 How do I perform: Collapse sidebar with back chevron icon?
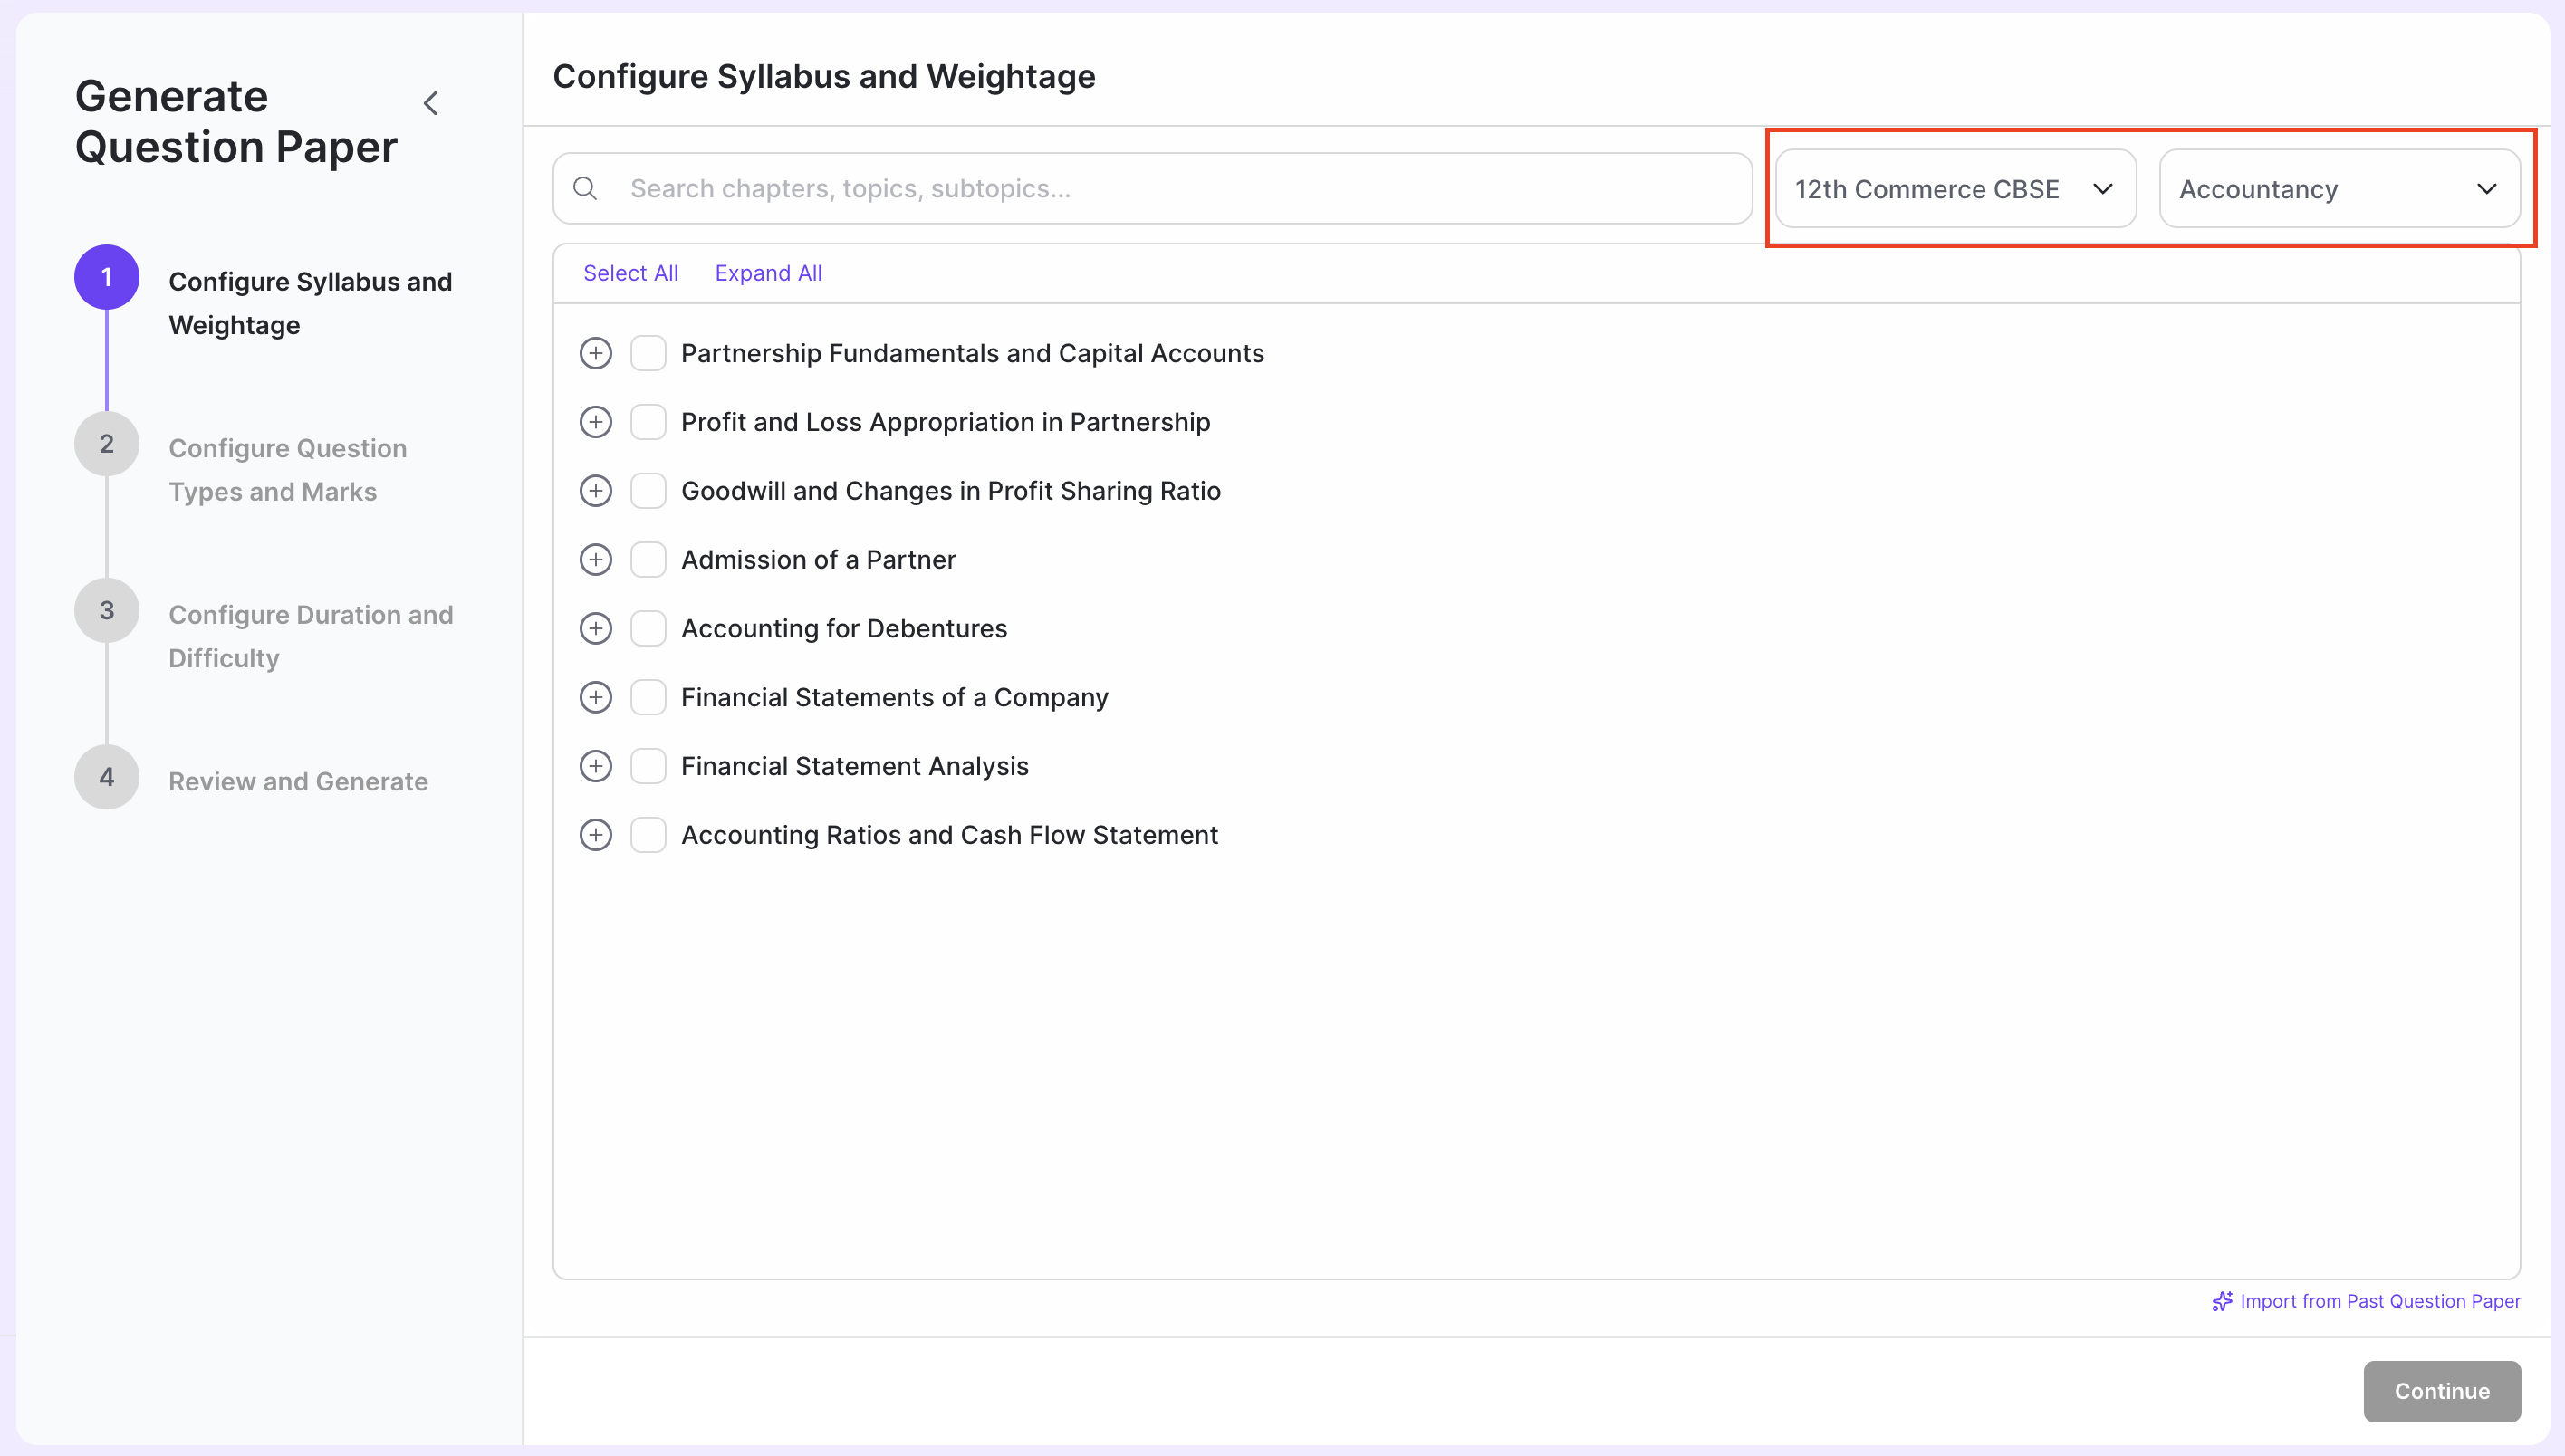click(431, 103)
